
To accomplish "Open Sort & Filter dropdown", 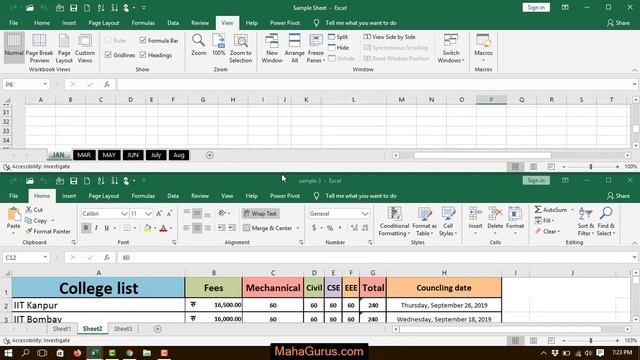I will pos(586,222).
